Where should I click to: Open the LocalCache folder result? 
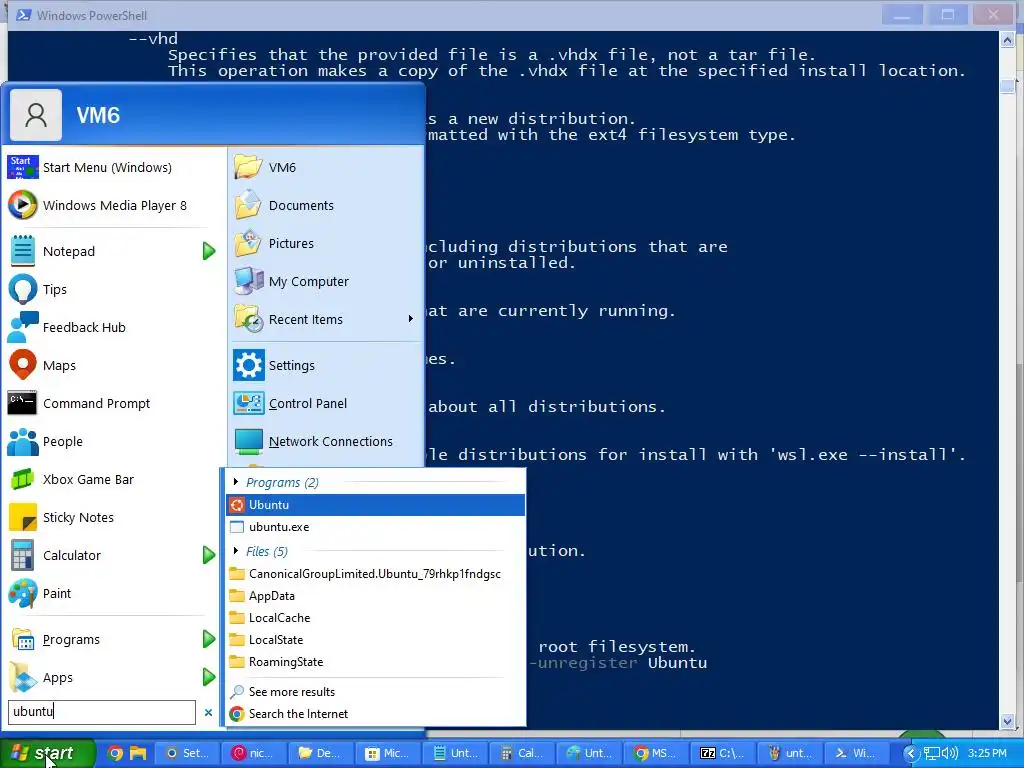click(376, 618)
